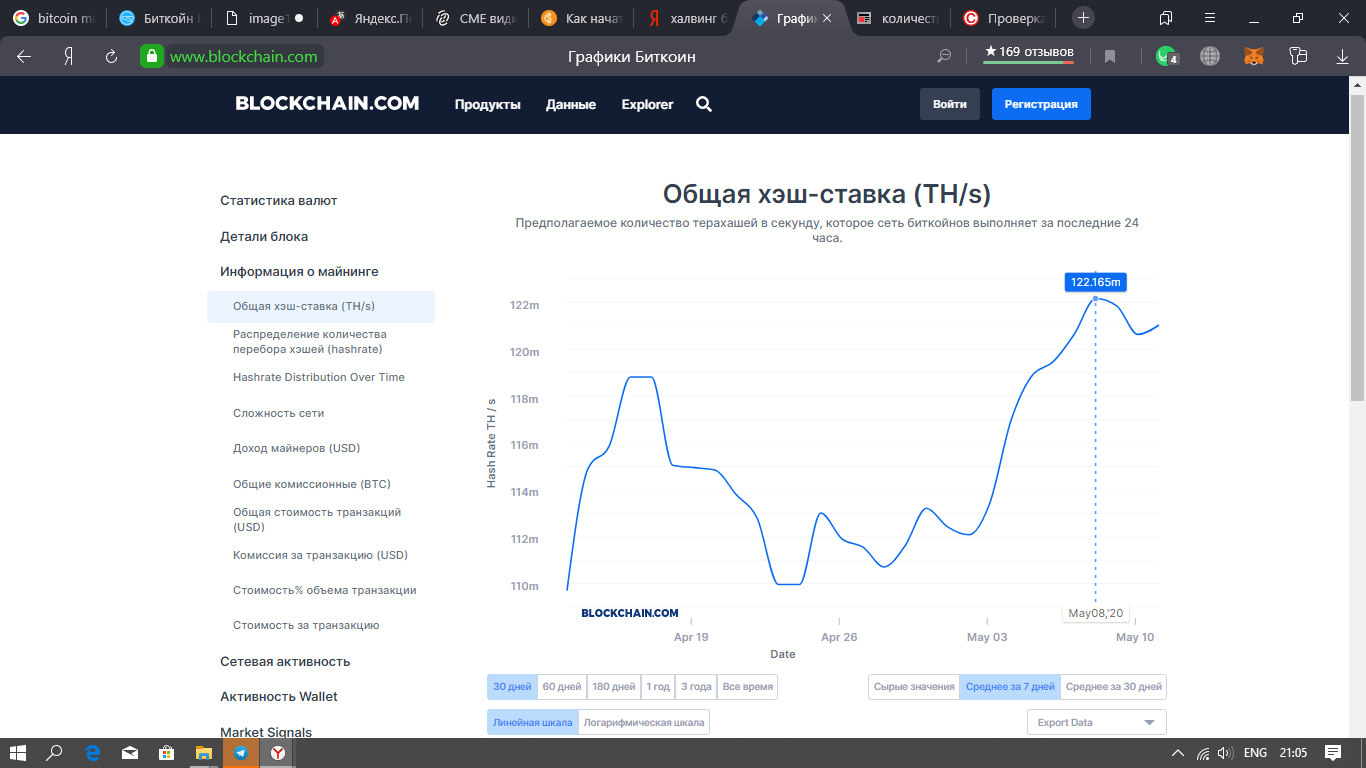Select the 30 дней time range
Screen dimensions: 1366x768
tap(512, 687)
